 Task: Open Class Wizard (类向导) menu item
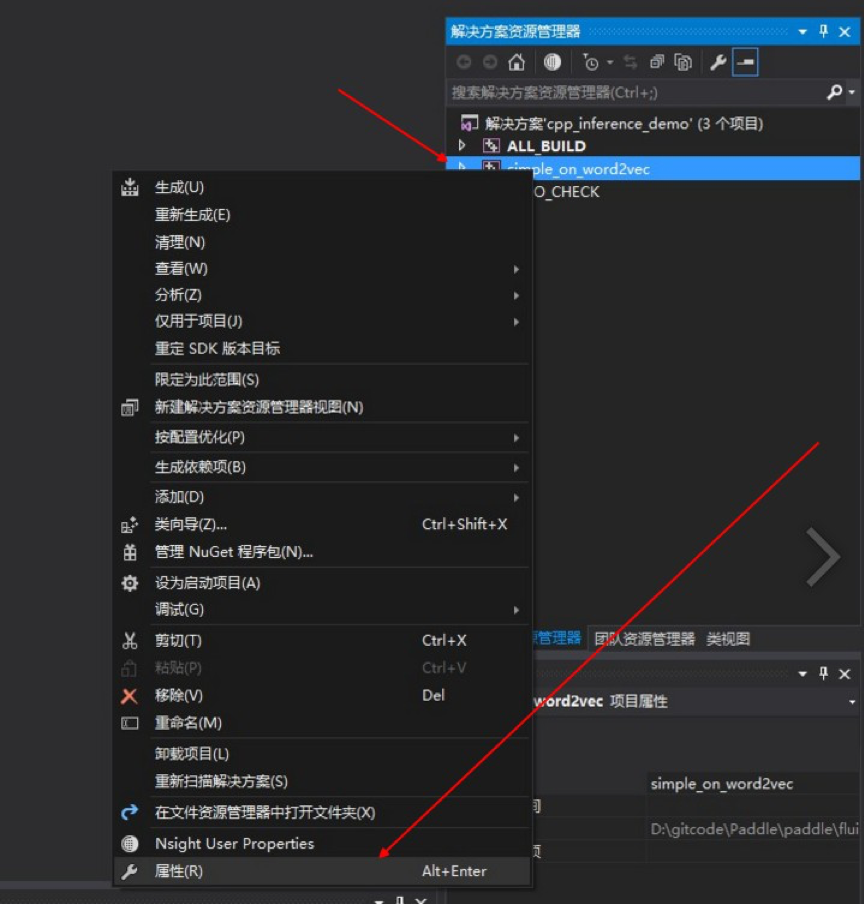322,525
